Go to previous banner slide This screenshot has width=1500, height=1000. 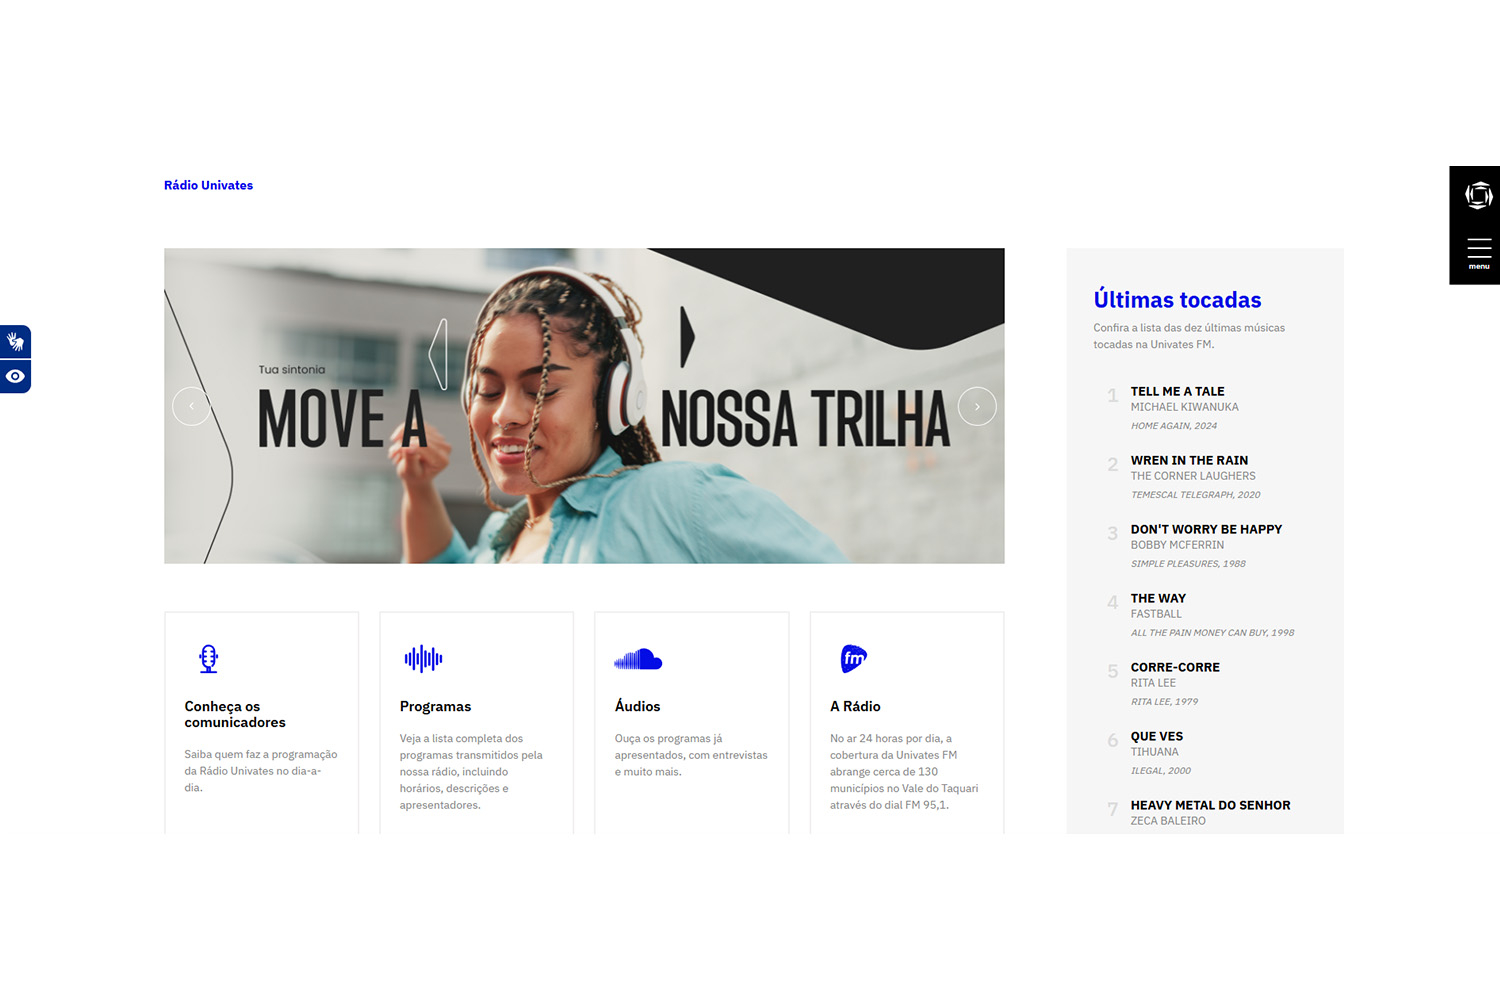191,406
